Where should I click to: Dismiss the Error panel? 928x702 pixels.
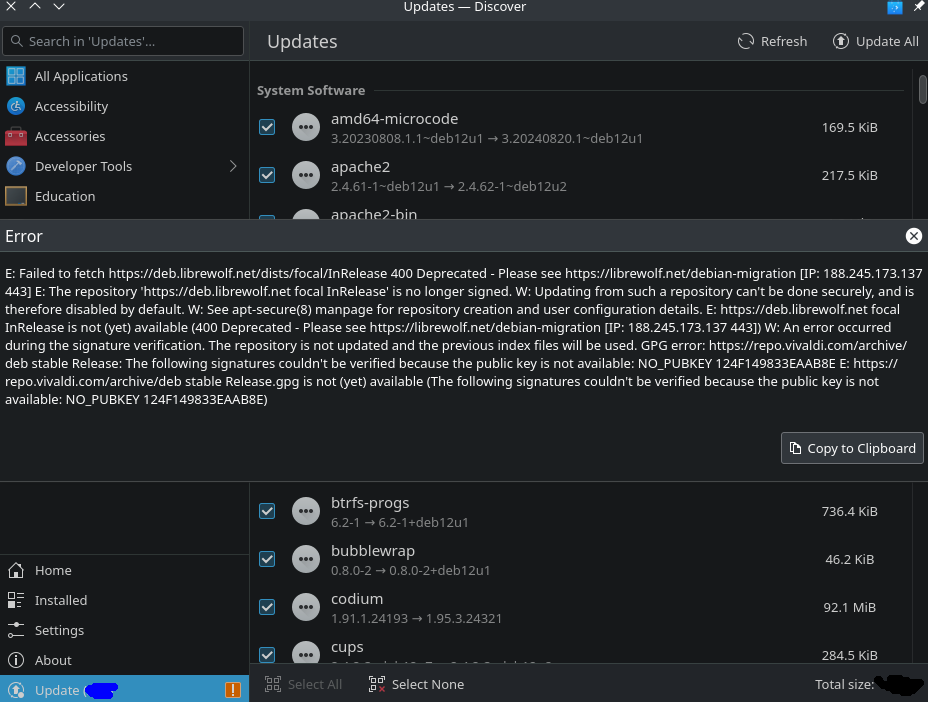click(x=914, y=236)
